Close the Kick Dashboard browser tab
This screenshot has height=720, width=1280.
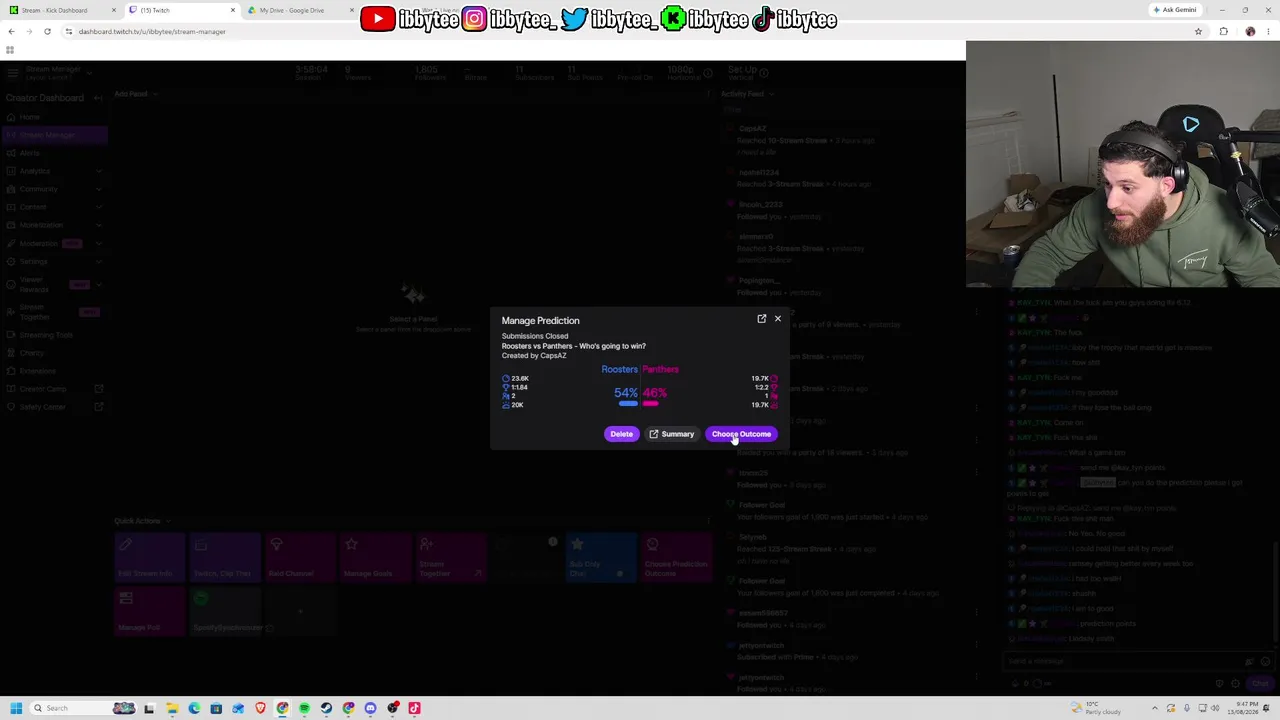tap(114, 10)
